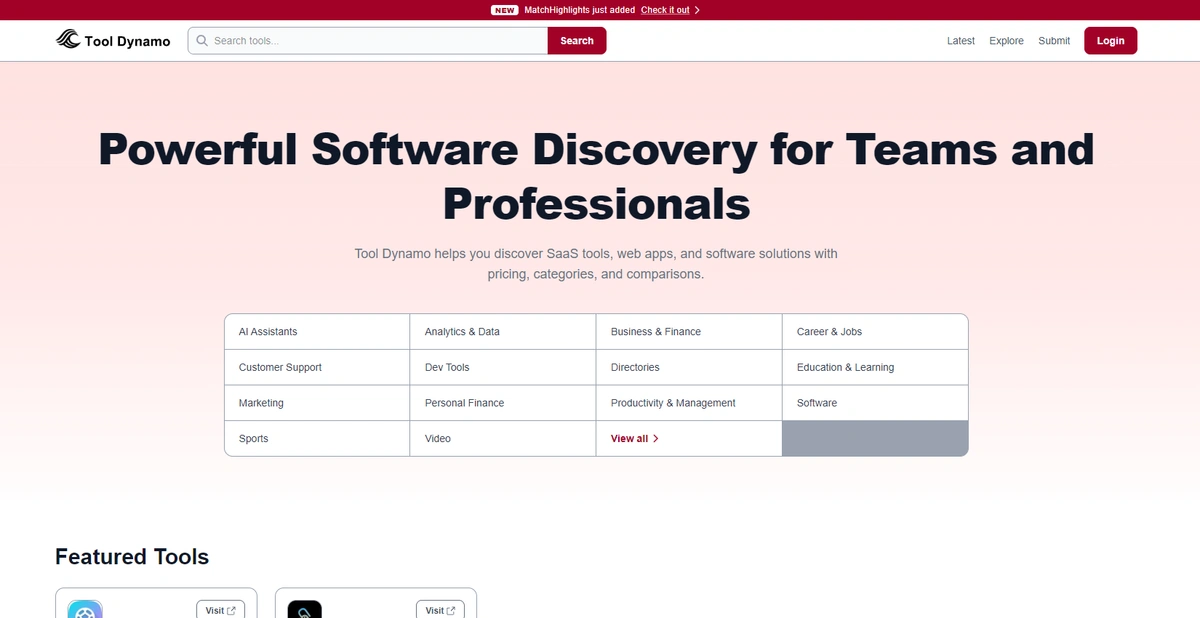The width and height of the screenshot is (1200, 618).
Task: Open the Check it out banner chevron
Action: click(698, 9)
